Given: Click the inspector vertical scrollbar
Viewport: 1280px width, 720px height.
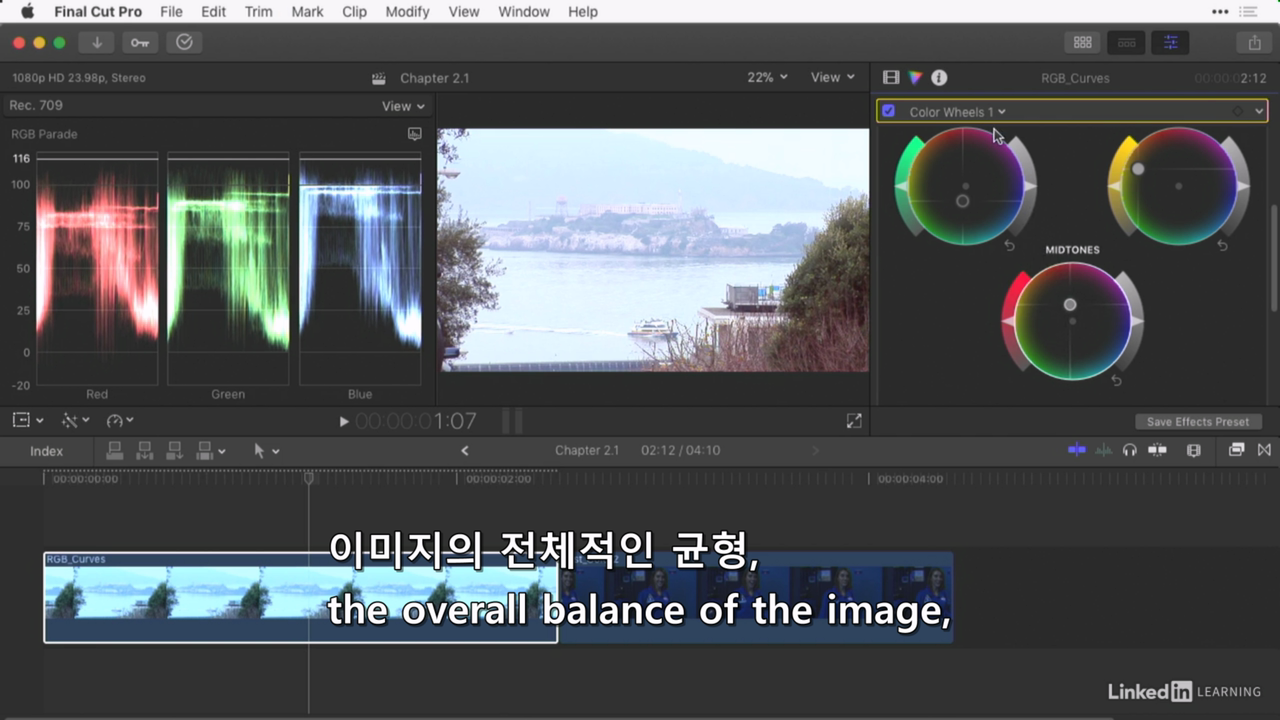Looking at the screenshot, I should click(x=1274, y=258).
